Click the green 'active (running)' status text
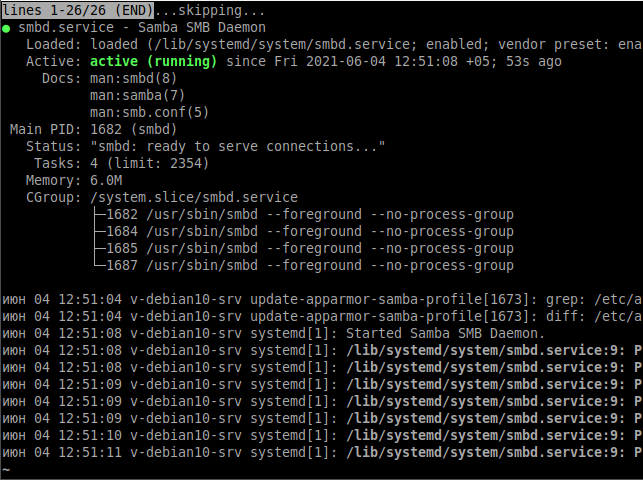The image size is (643, 480). (153, 61)
